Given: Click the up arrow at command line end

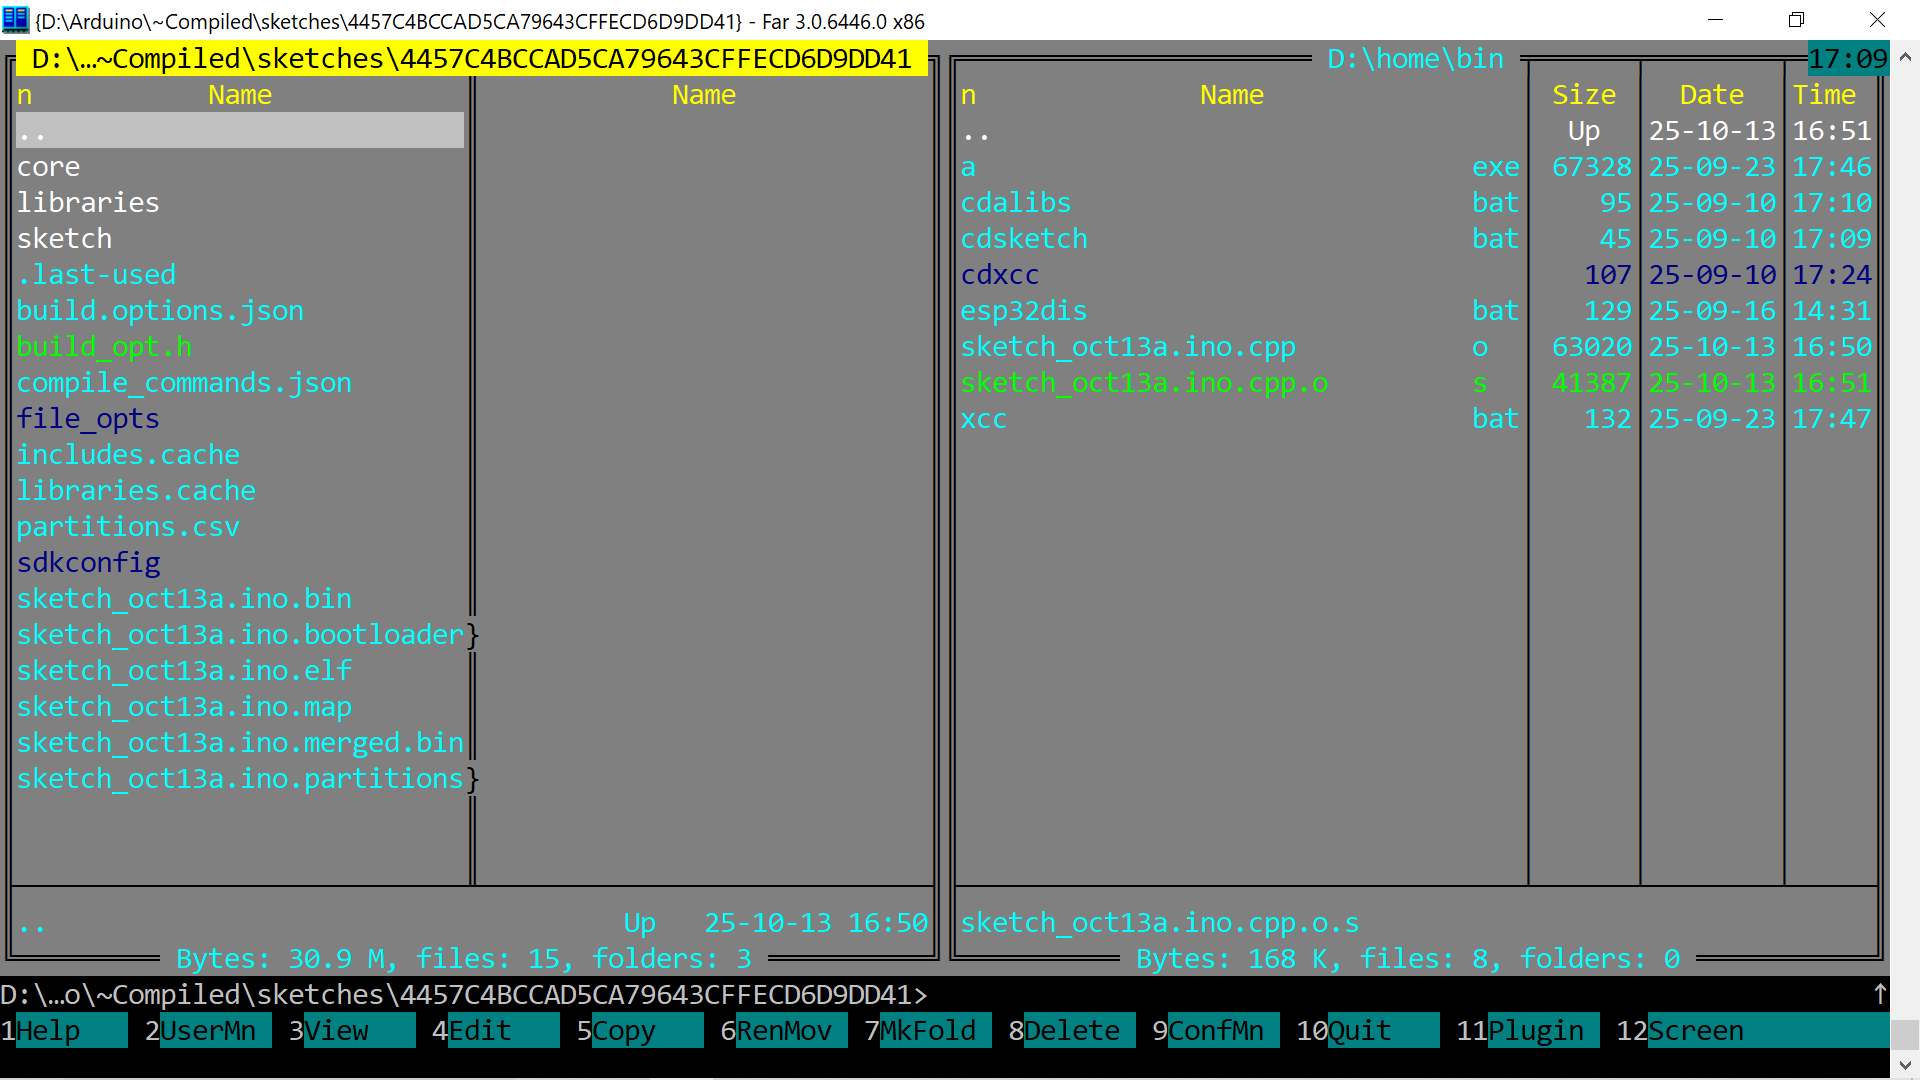Looking at the screenshot, I should click(x=1880, y=994).
